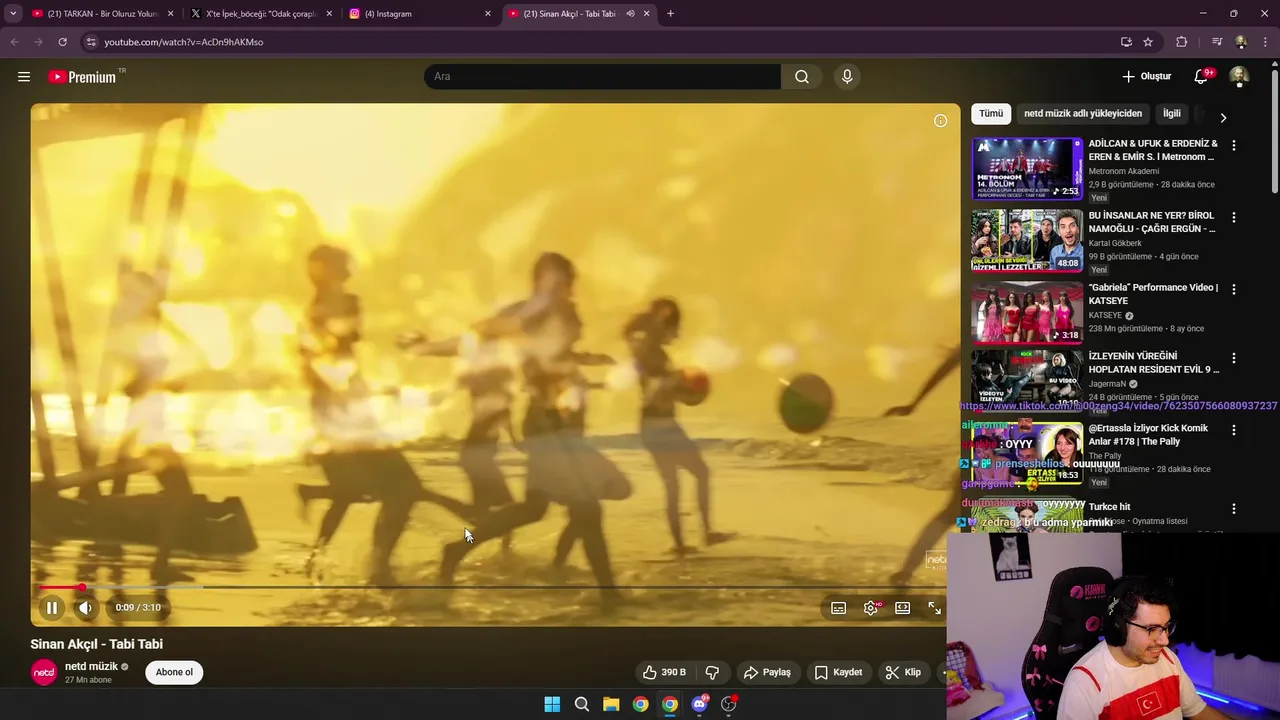Like the video with 390 B
The image size is (1280, 720).
(x=664, y=672)
